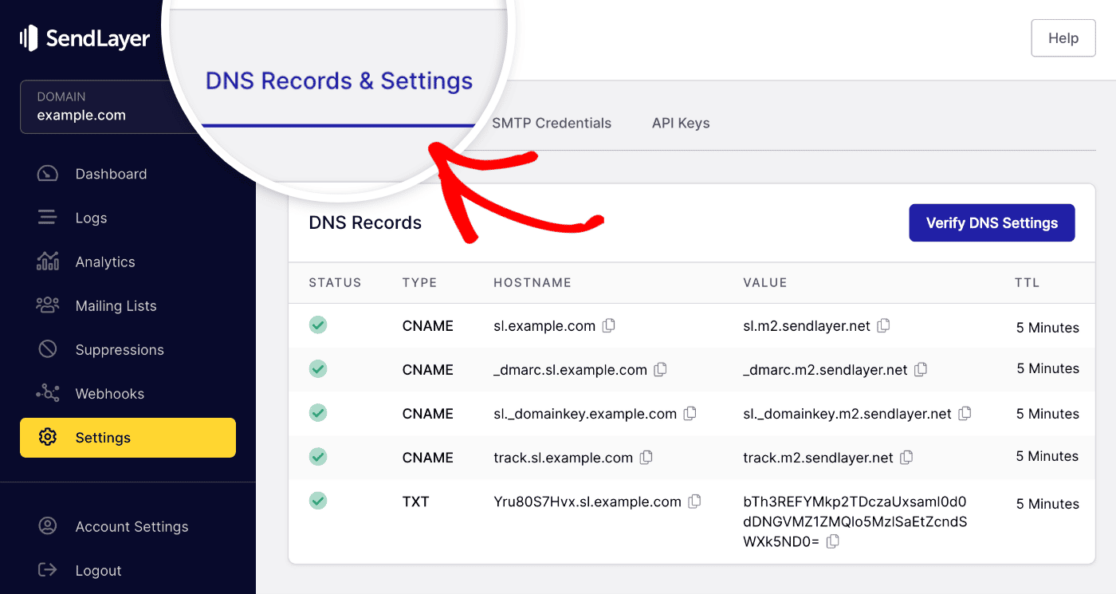The width and height of the screenshot is (1116, 594).
Task: Click the Analytics chart icon
Action: [x=48, y=261]
